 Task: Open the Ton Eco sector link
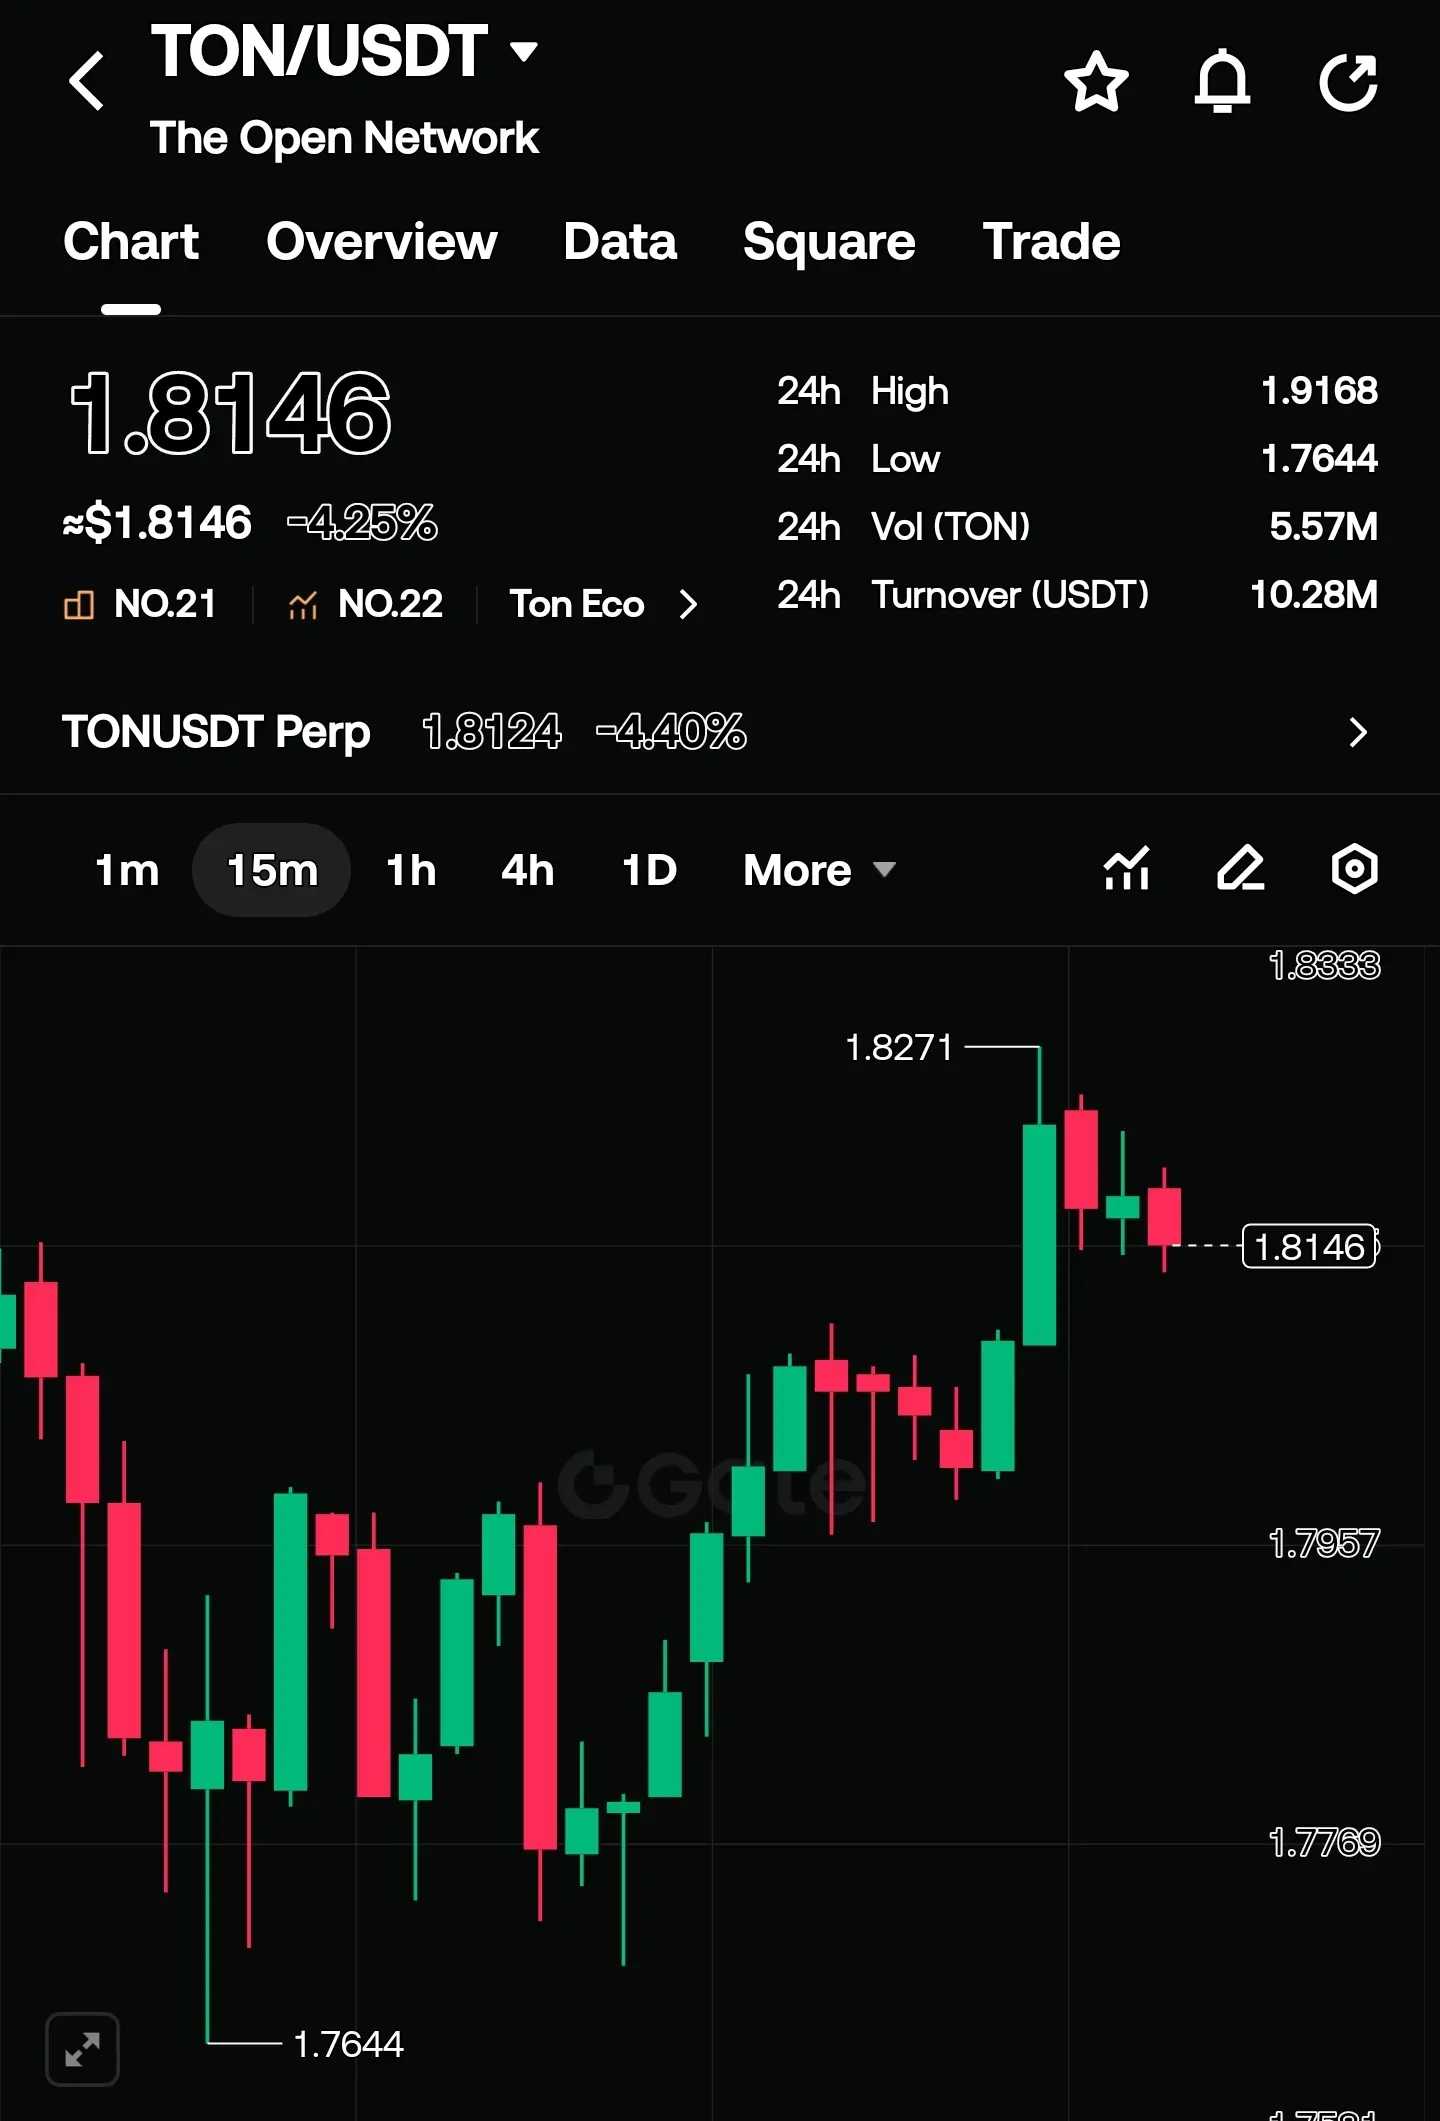click(x=577, y=604)
